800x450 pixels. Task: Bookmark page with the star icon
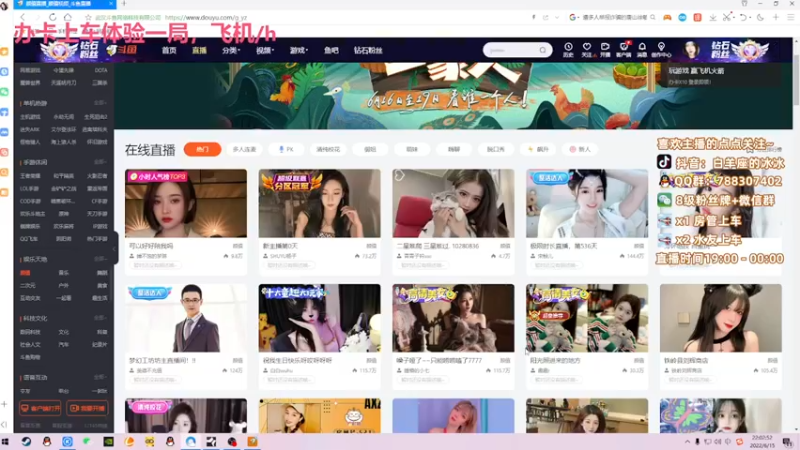[88, 17]
